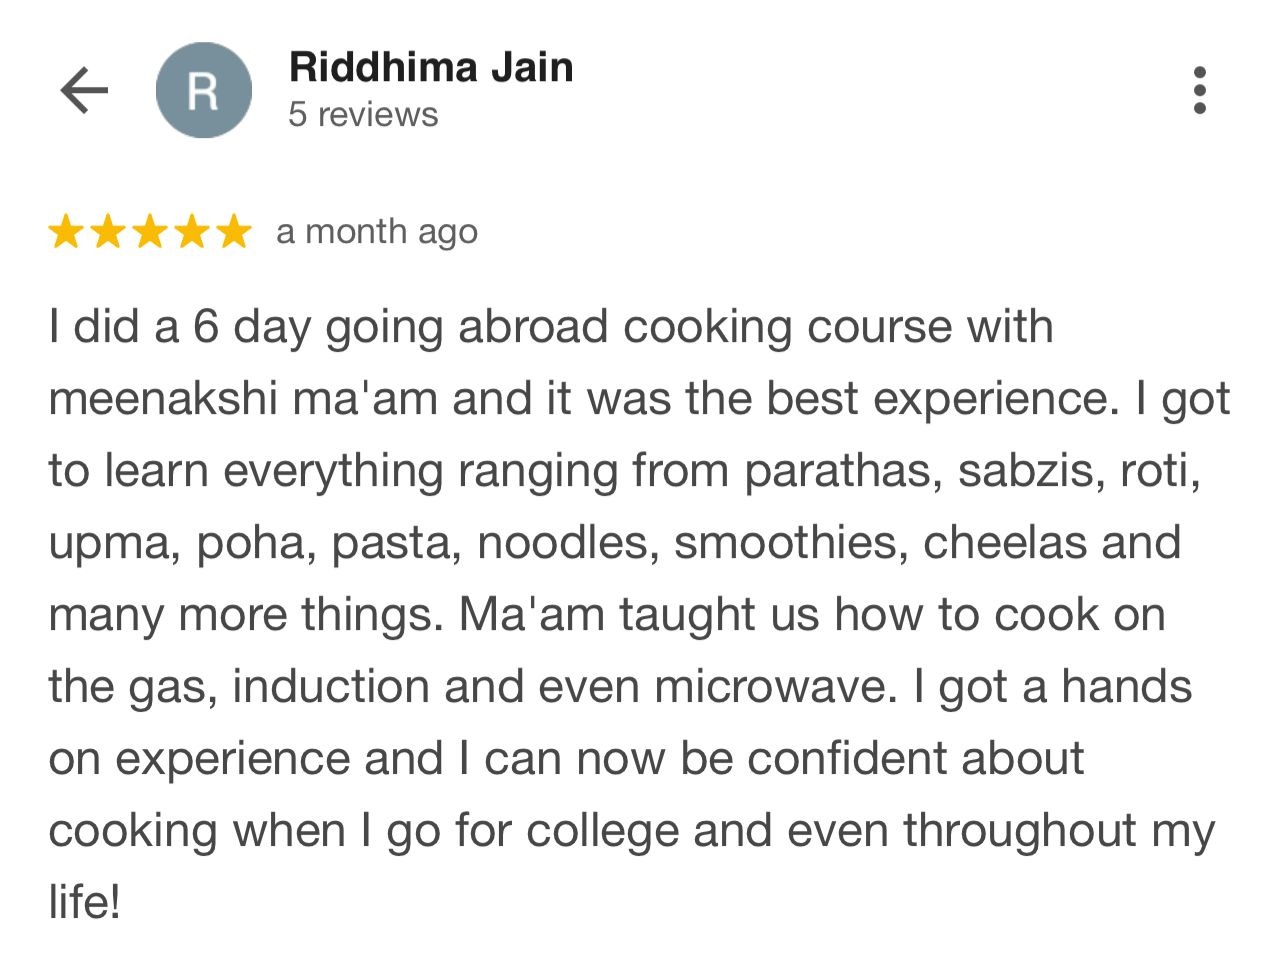Click the second yellow rating star
The height and width of the screenshot is (963, 1284).
point(108,232)
